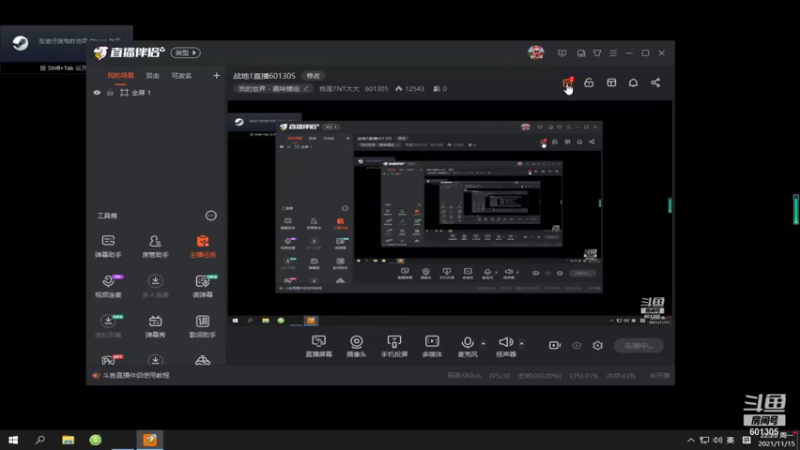Switch to 我的场景 scene tab
The width and height of the screenshot is (800, 450).
coord(120,76)
